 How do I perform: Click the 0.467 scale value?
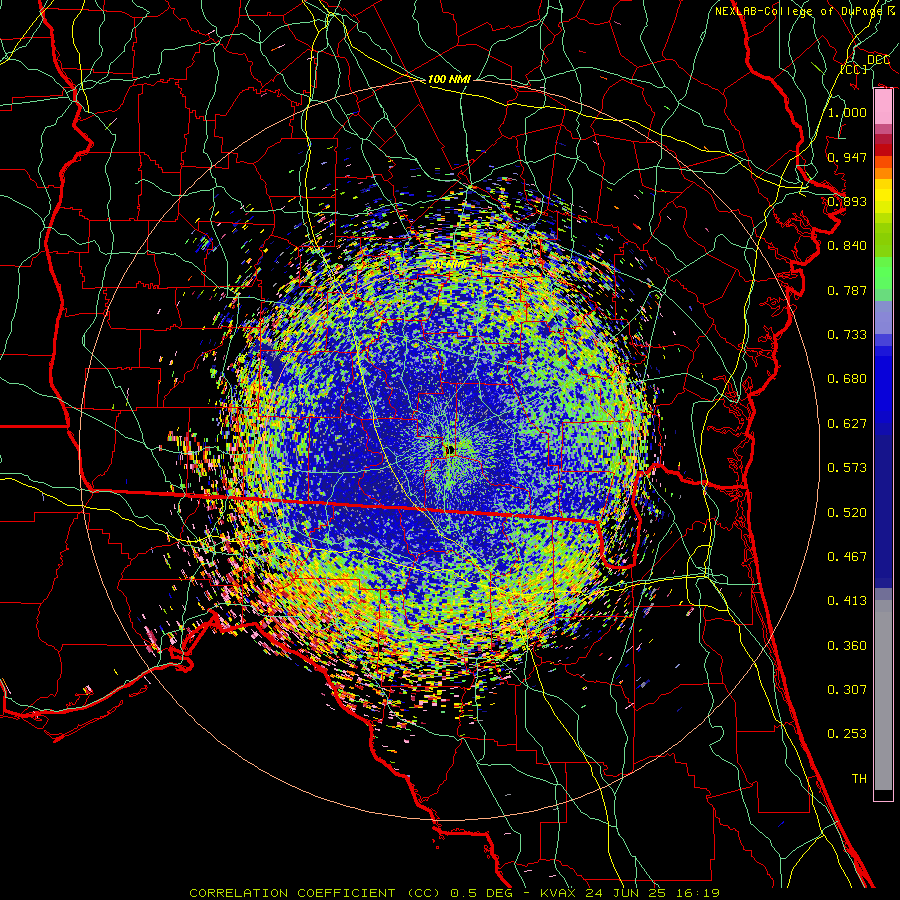pos(847,557)
